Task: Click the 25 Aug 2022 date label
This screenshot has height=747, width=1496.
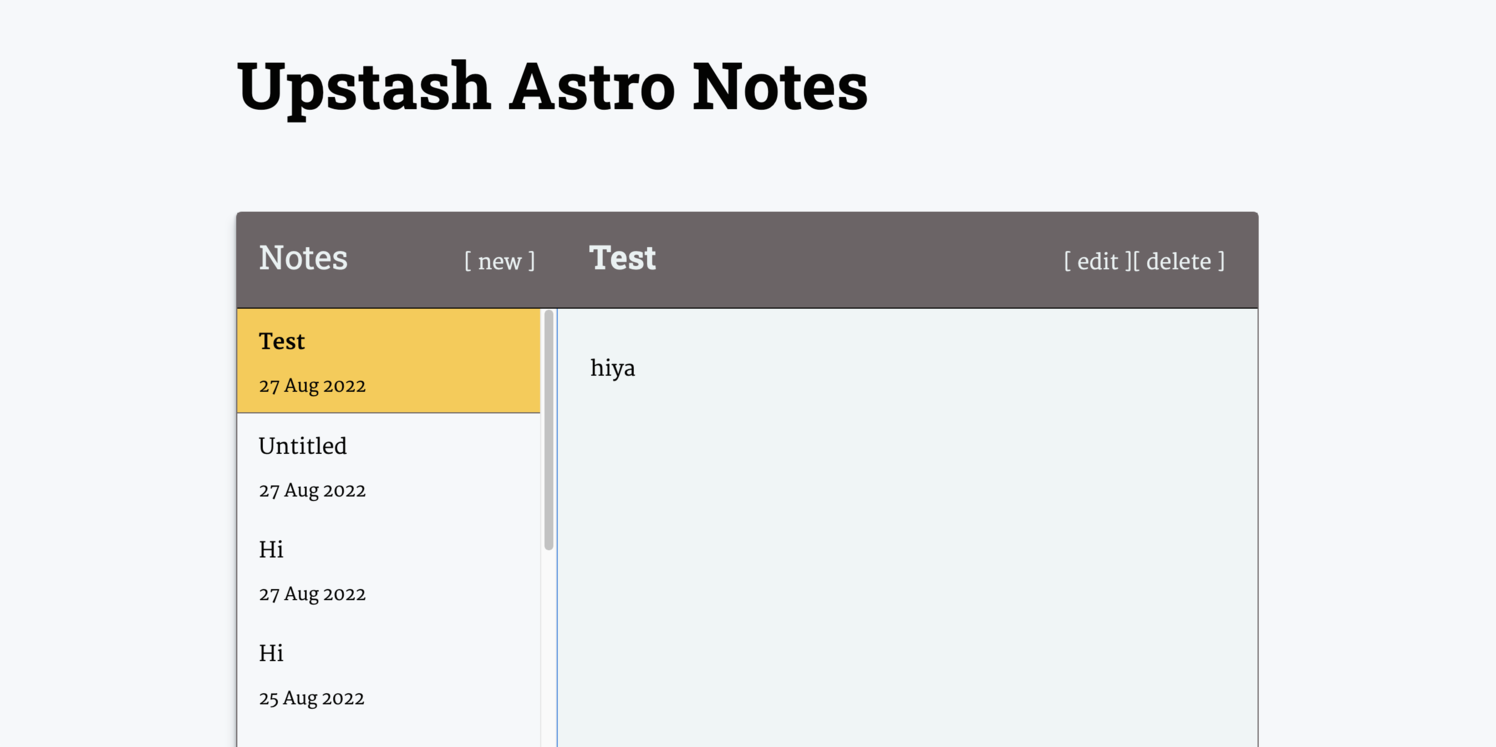Action: coord(312,698)
